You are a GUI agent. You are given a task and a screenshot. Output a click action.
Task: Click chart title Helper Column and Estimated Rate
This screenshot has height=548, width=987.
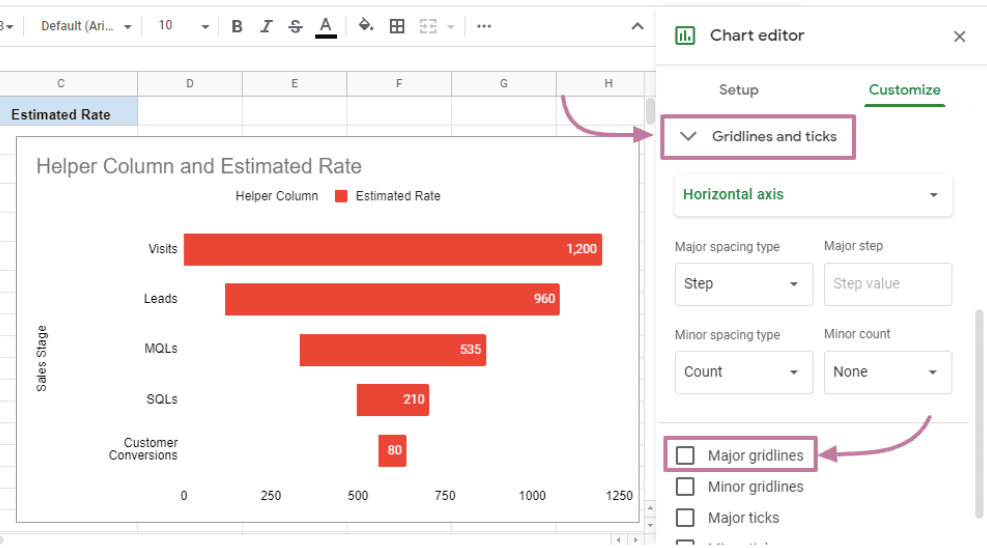click(x=199, y=166)
